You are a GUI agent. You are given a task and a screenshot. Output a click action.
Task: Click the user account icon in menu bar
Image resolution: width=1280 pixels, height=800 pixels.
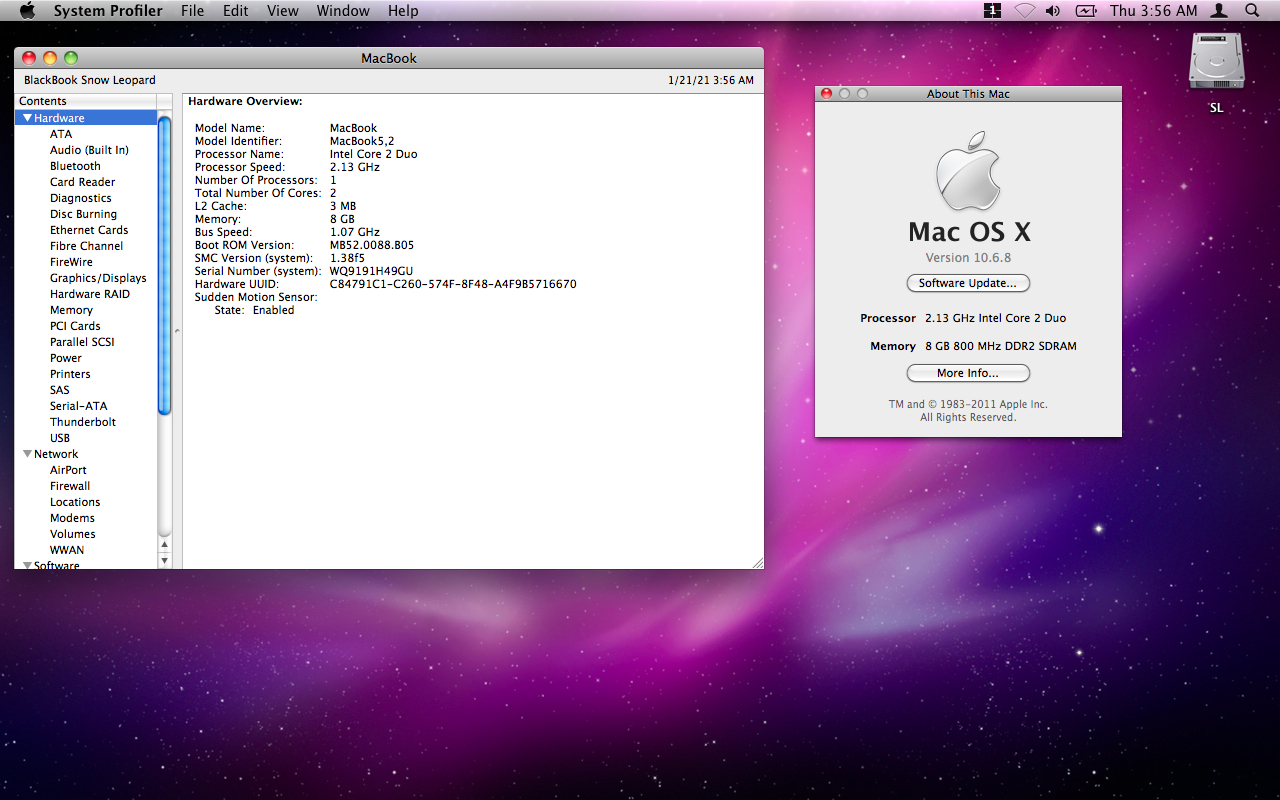point(1219,10)
